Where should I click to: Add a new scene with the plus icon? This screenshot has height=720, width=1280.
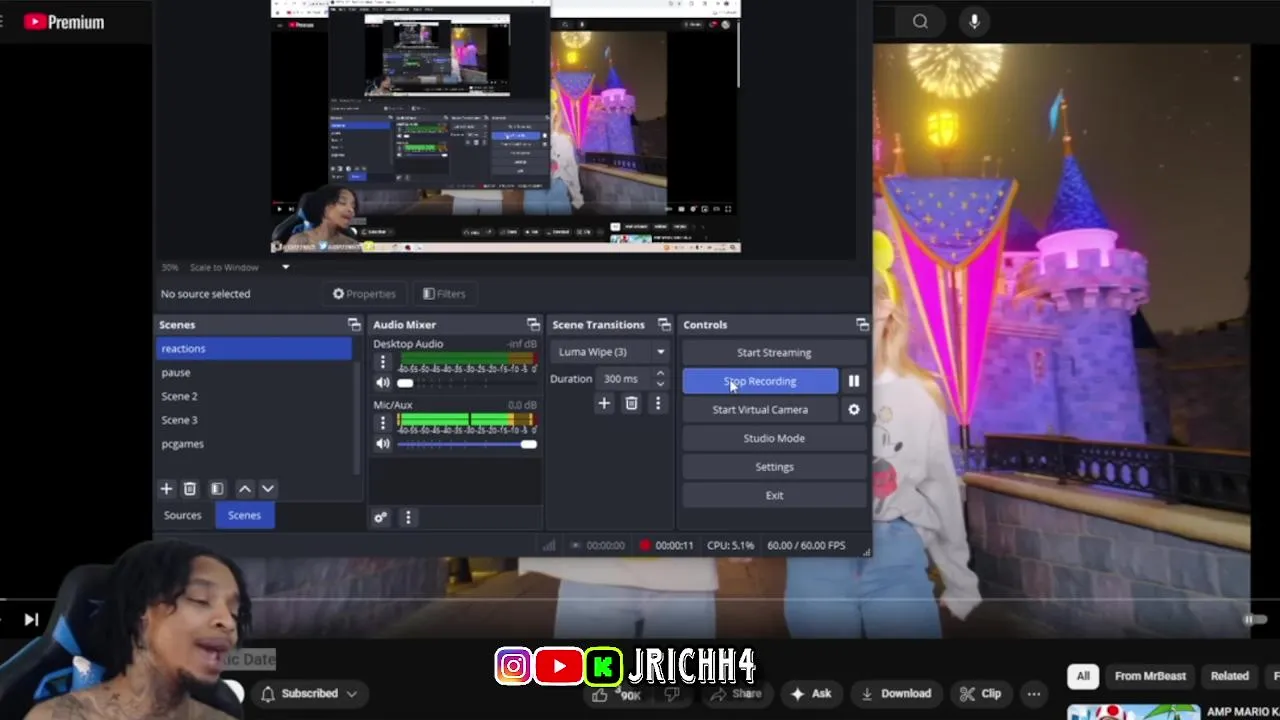coord(166,488)
